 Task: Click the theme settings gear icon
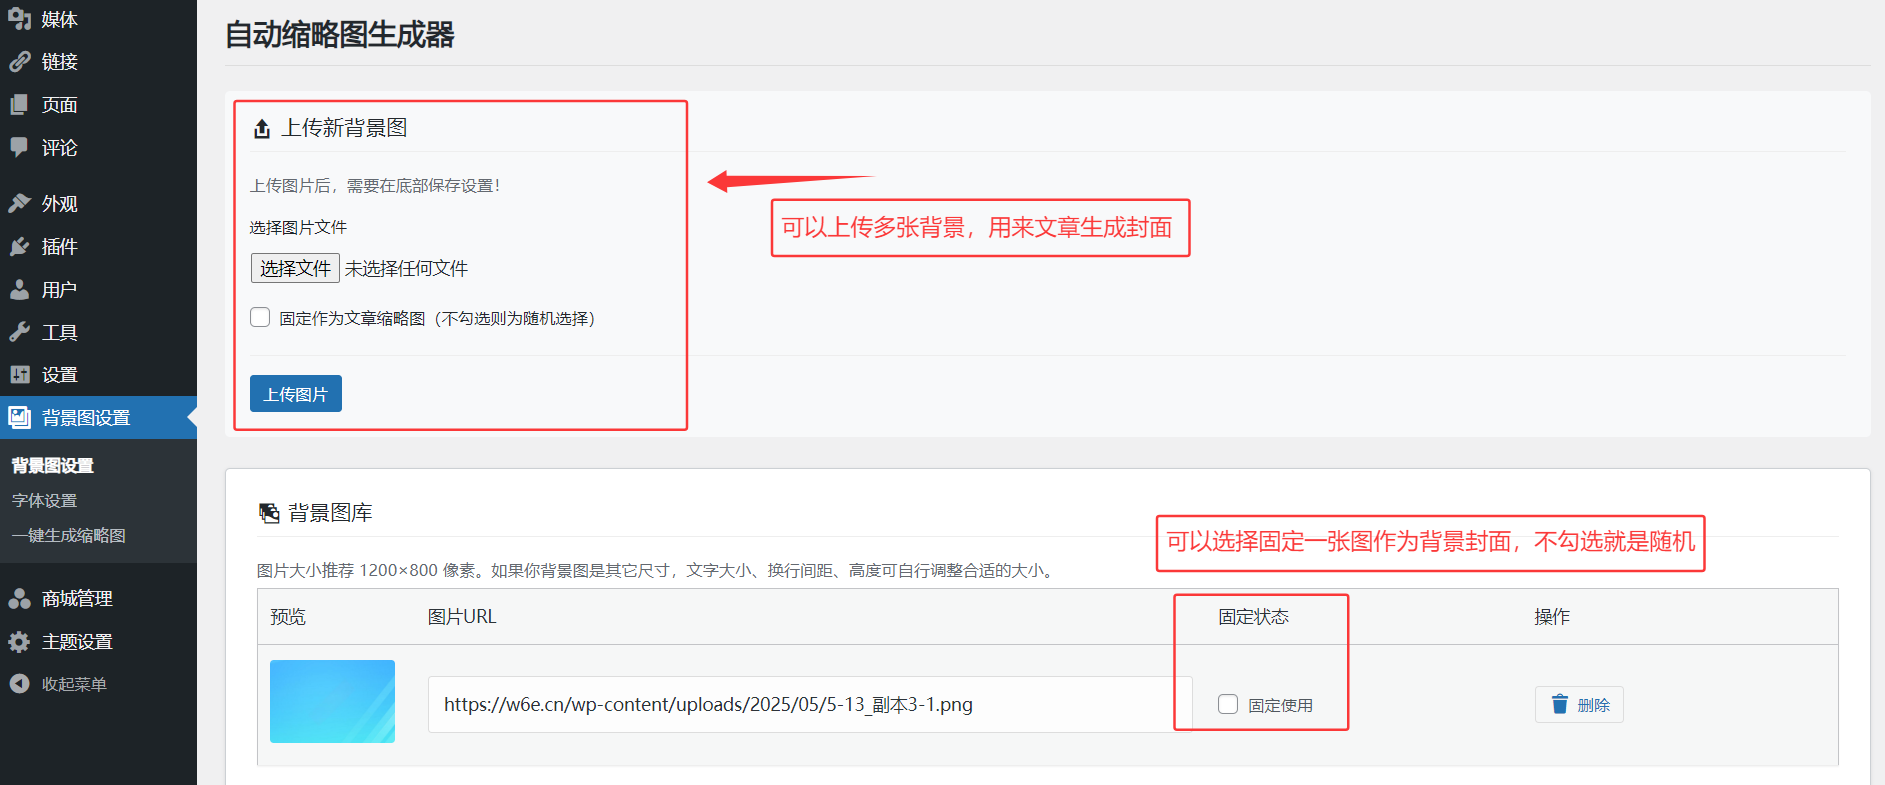click(19, 642)
